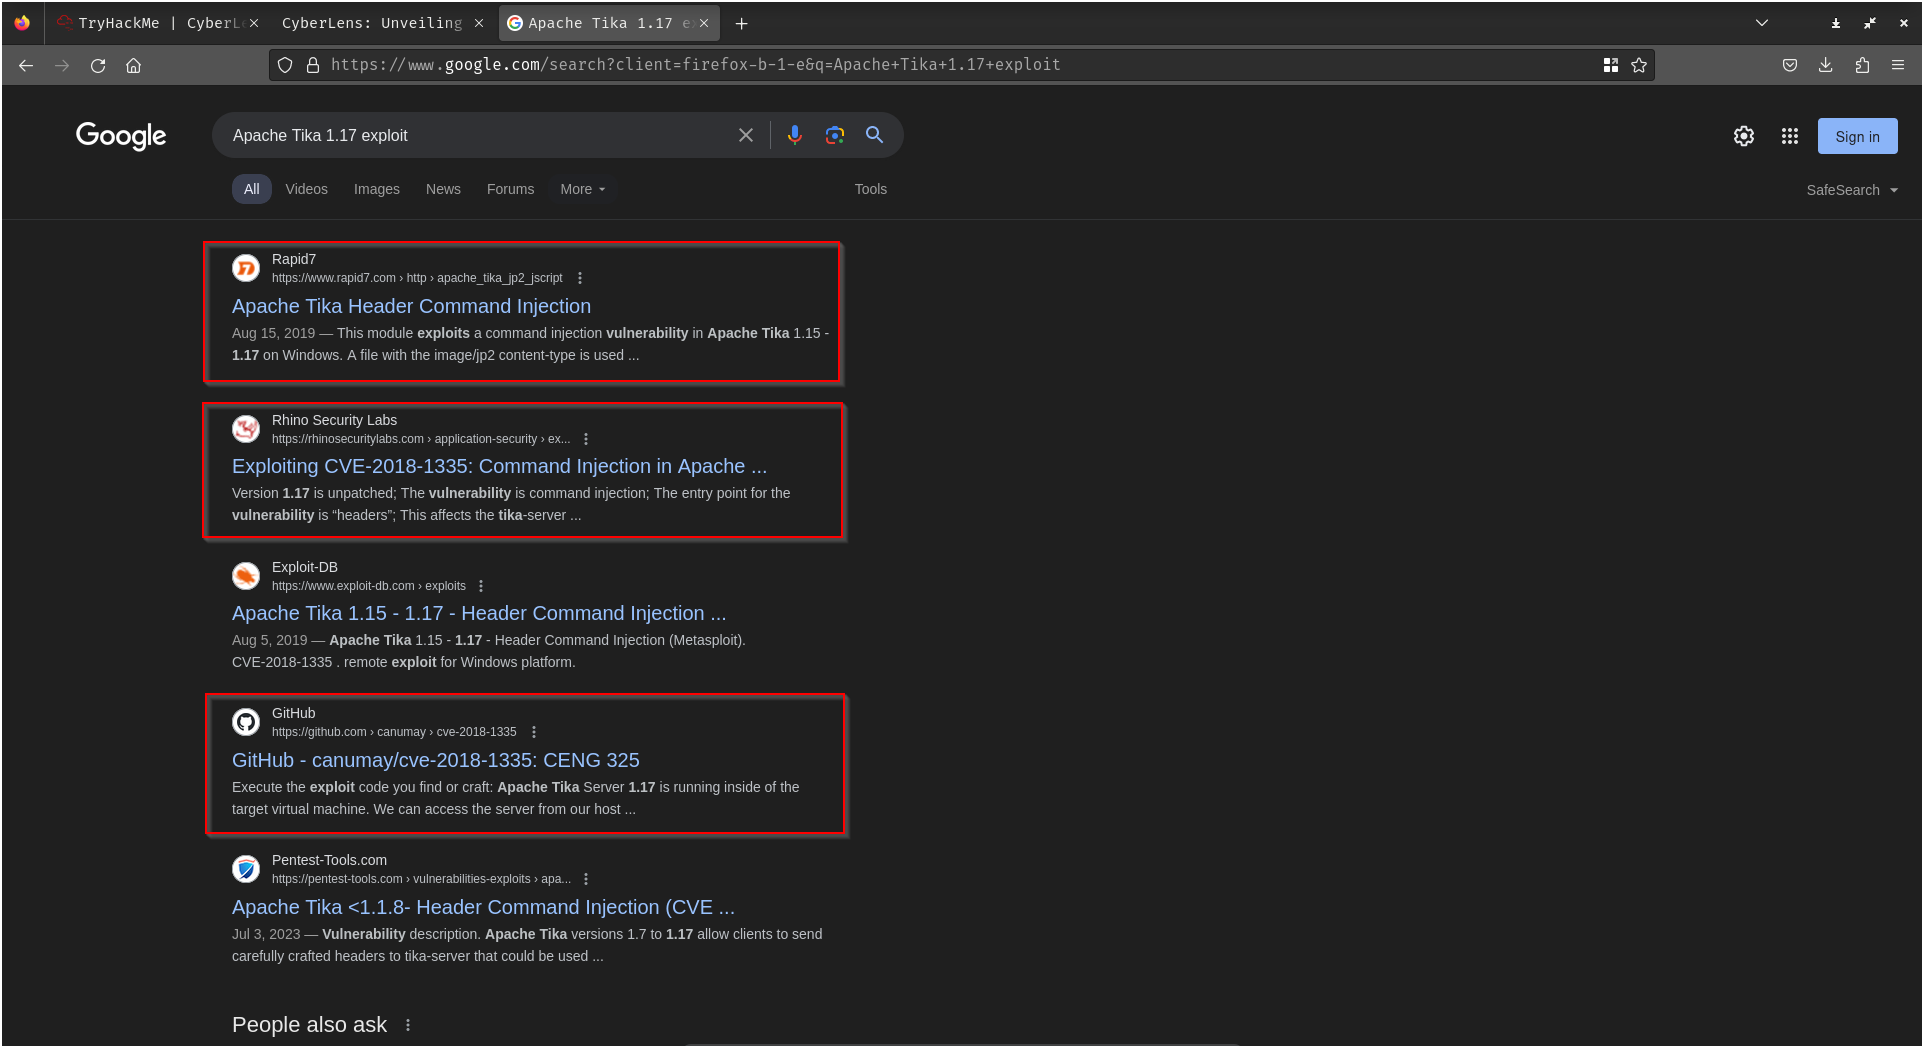The height and width of the screenshot is (1048, 1924).
Task: Switch to the Images results tab
Action: [376, 189]
